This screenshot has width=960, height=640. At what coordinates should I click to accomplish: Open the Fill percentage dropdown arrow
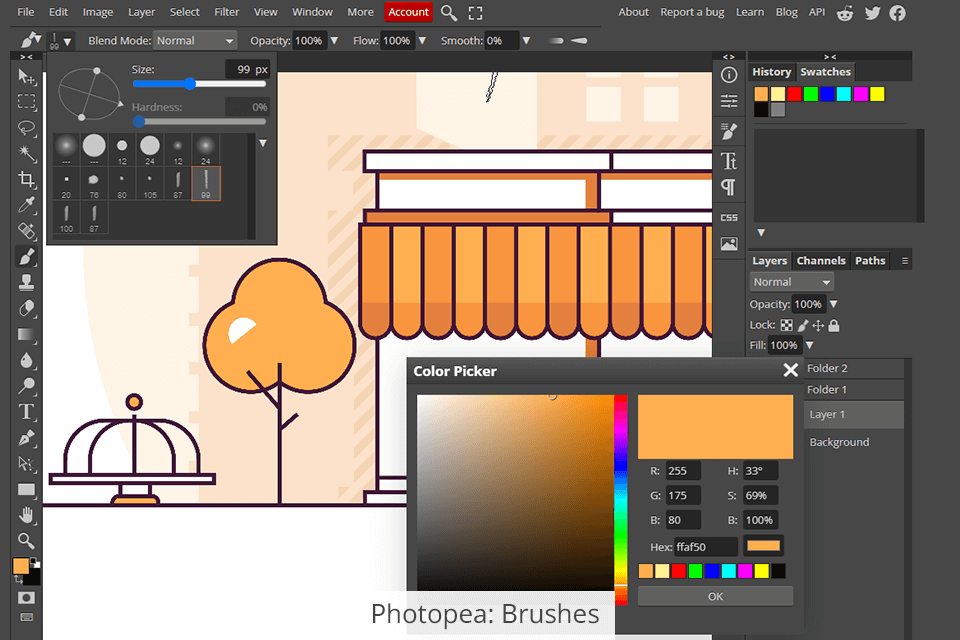click(809, 345)
